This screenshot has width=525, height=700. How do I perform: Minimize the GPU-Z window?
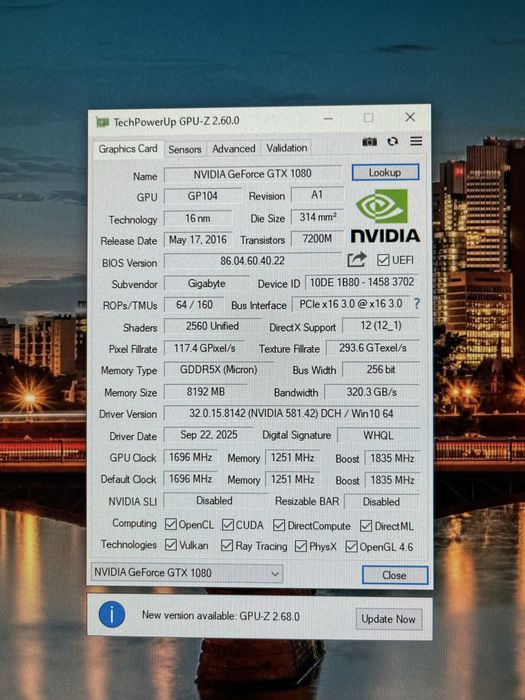coord(328,119)
